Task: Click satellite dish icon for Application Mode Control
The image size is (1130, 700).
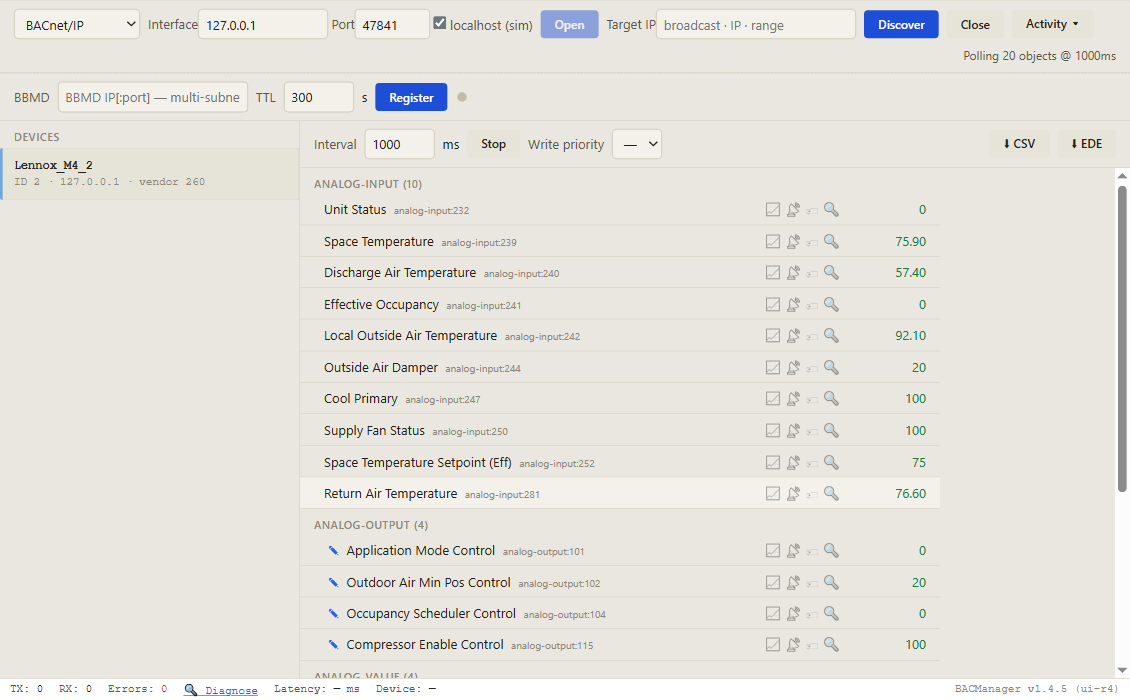Action: click(793, 551)
